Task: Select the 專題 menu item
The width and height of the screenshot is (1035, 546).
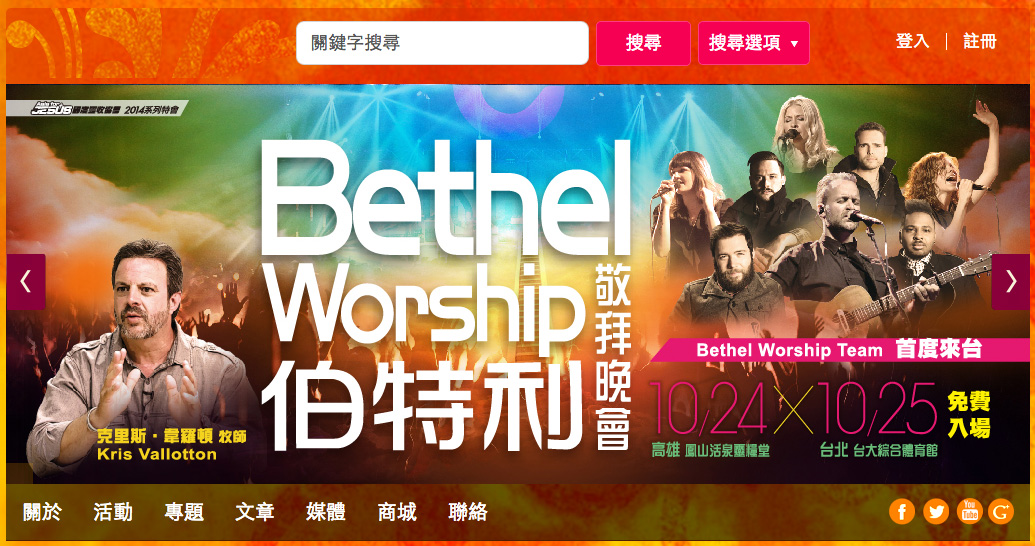Action: [x=184, y=512]
